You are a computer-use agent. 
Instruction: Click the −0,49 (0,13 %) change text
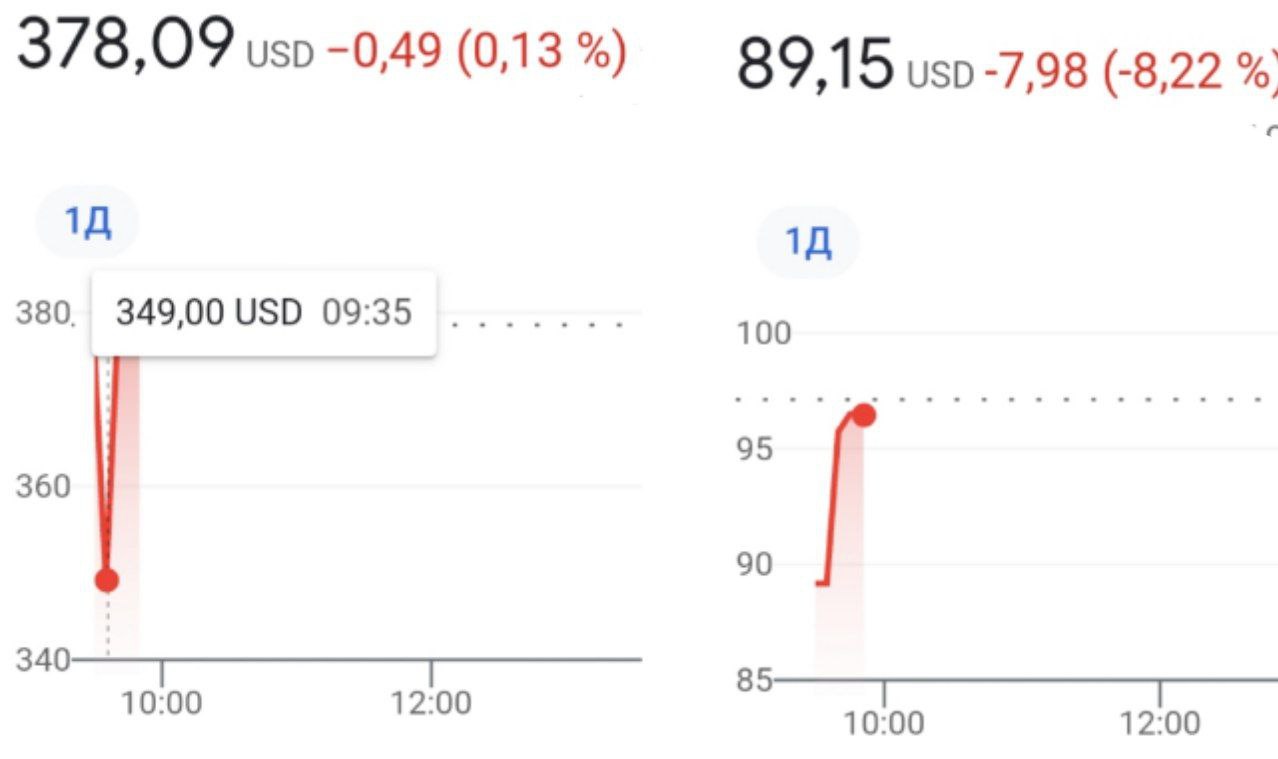click(476, 50)
